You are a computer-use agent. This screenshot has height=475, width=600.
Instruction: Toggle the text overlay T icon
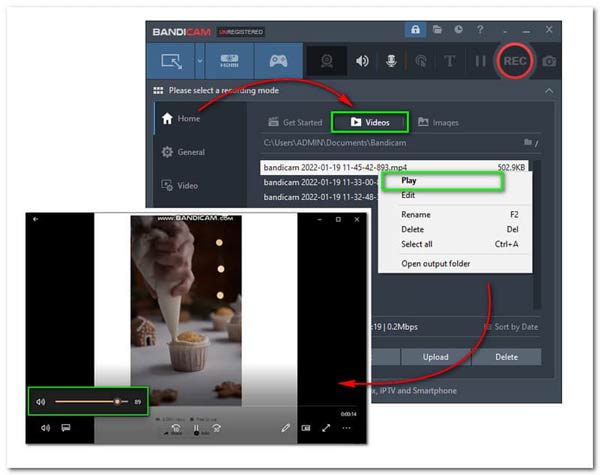point(449,61)
